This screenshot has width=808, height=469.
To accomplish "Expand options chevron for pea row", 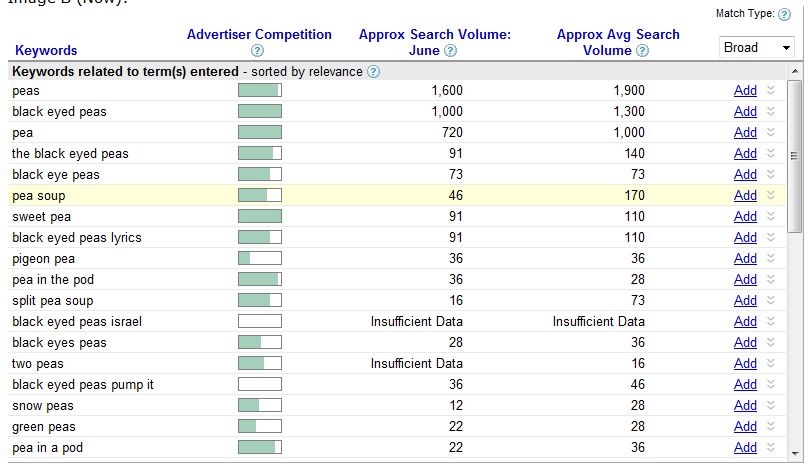I will point(770,132).
